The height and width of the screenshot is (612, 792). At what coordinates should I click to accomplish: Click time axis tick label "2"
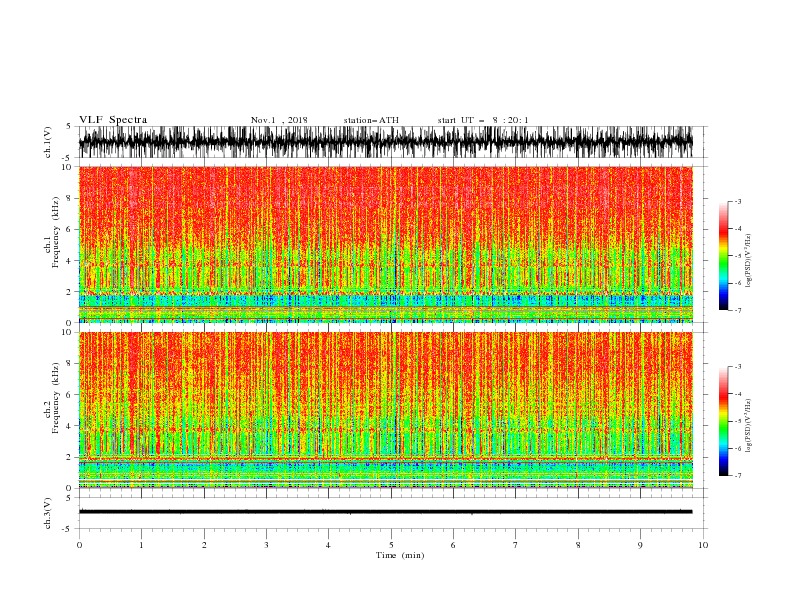[204, 545]
